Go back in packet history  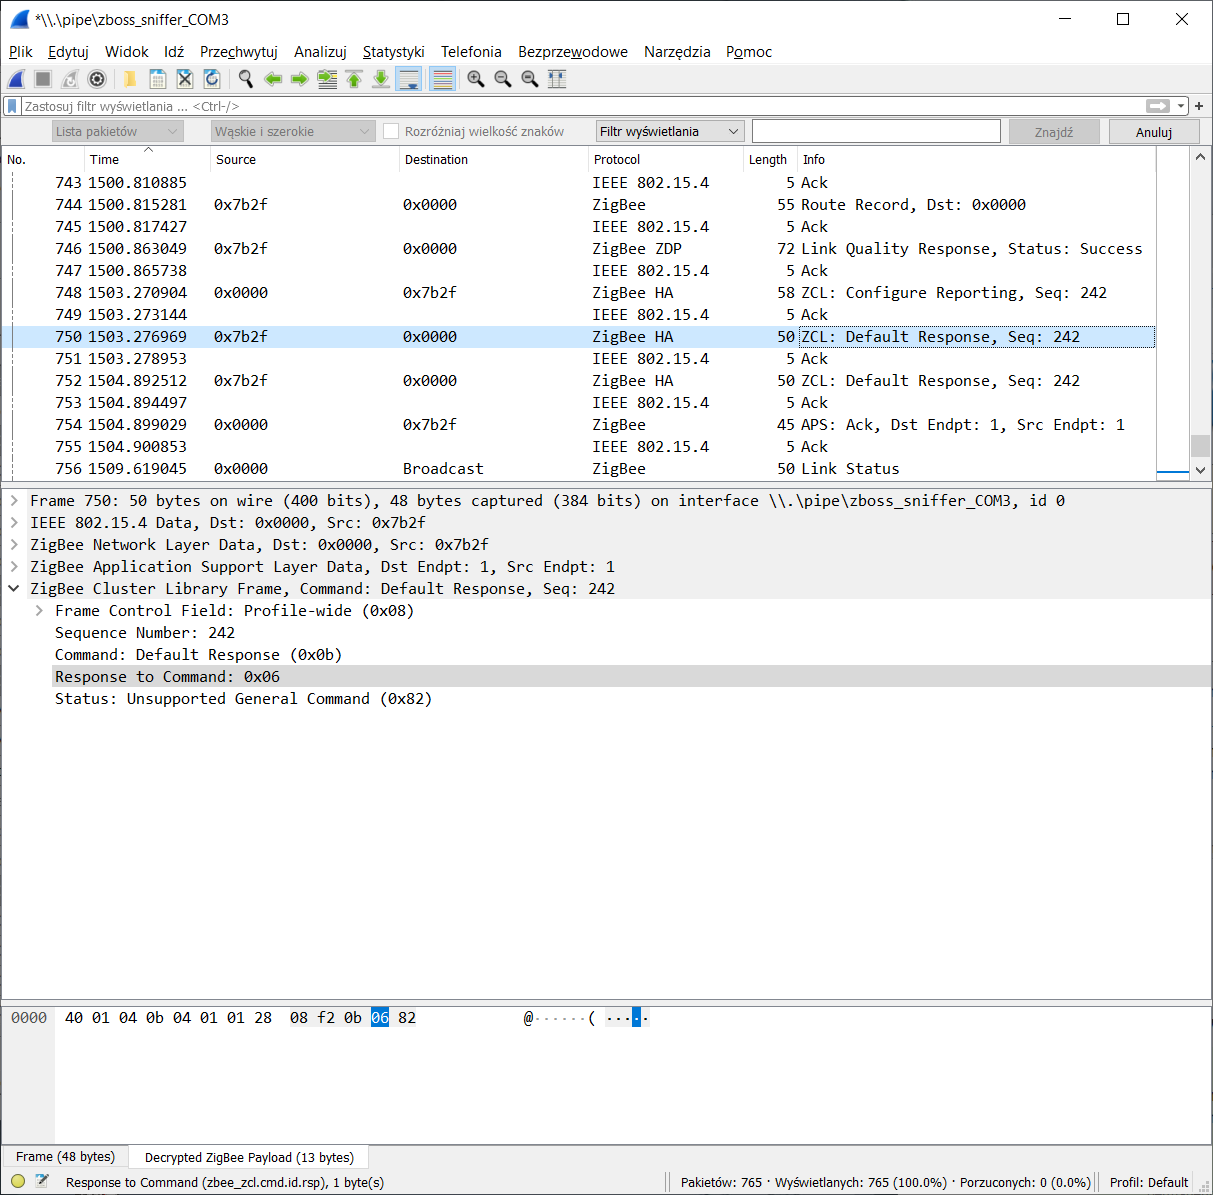(272, 79)
